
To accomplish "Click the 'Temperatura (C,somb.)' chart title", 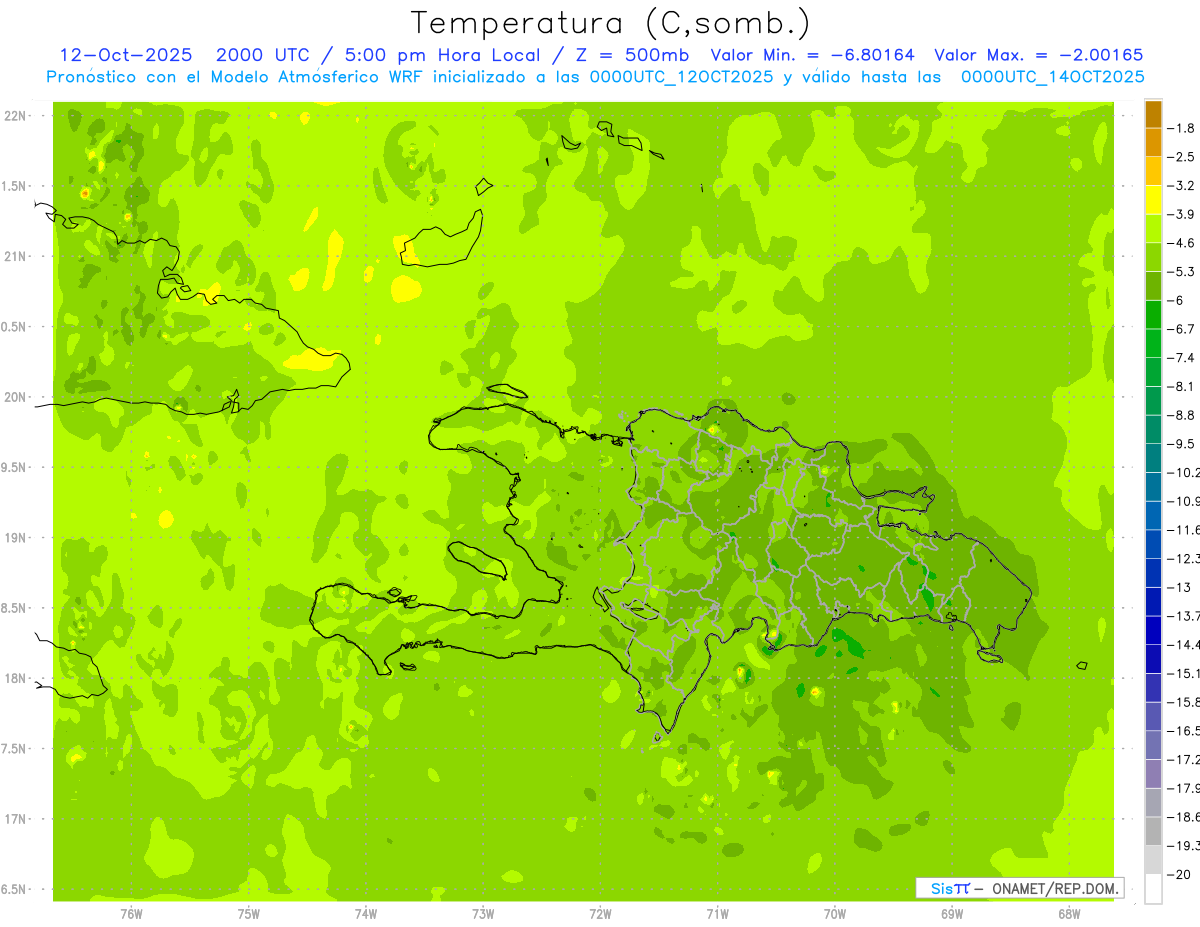I will click(611, 23).
